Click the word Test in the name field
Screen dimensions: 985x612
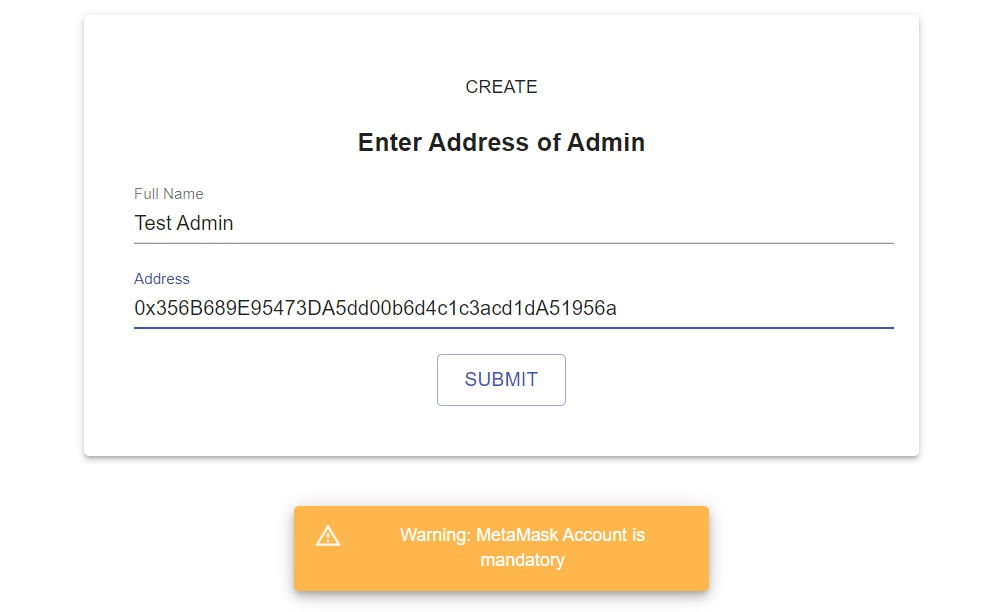tap(152, 223)
